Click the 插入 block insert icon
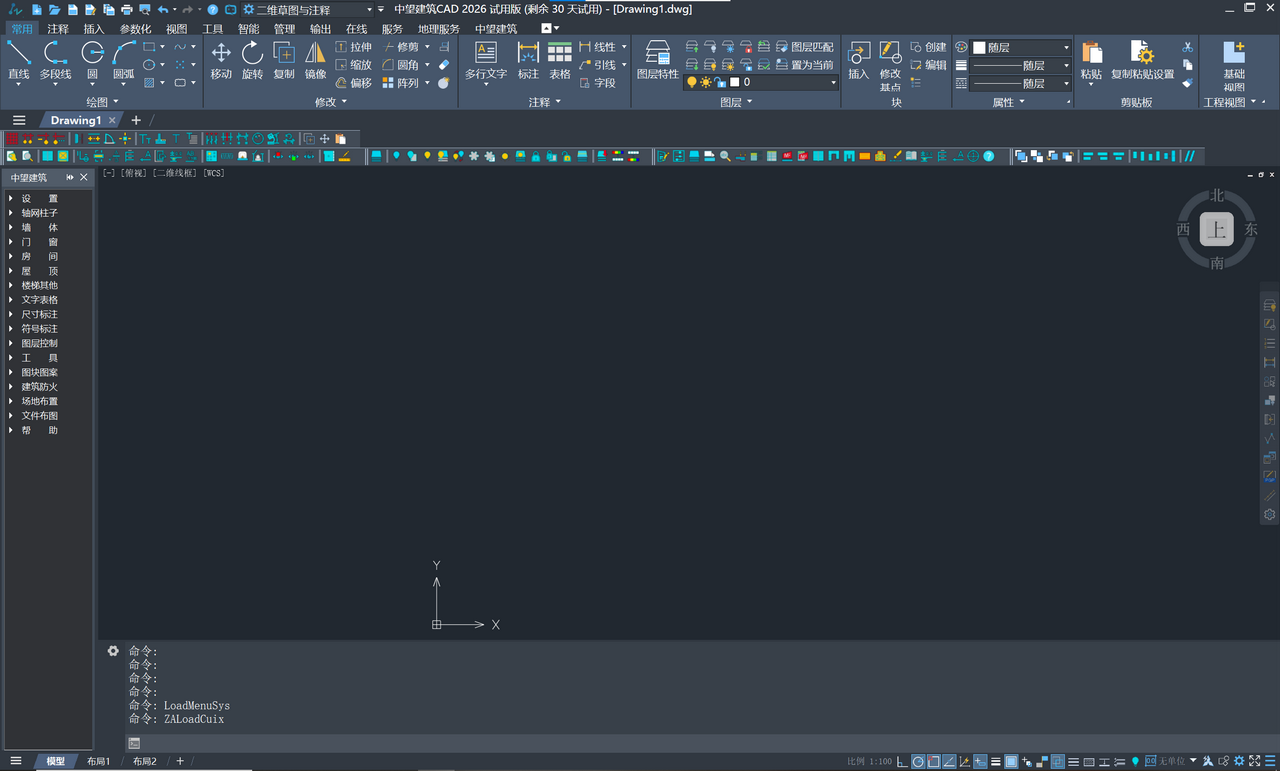 click(x=858, y=60)
